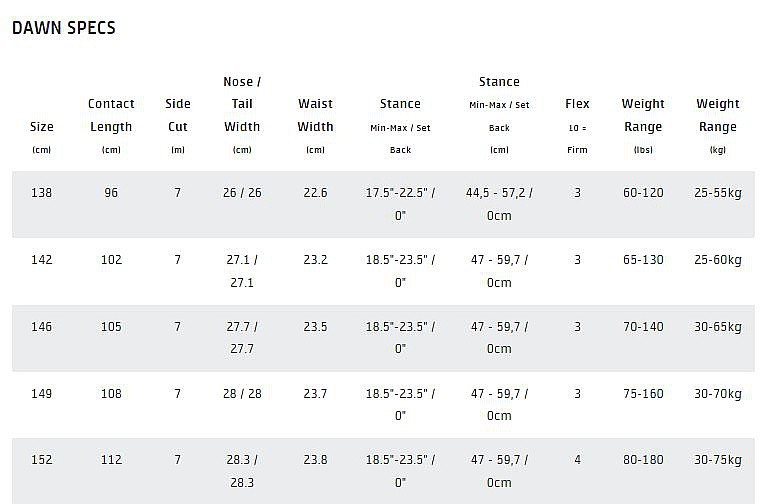Select the 138 size cell
The image size is (764, 504).
42,193
